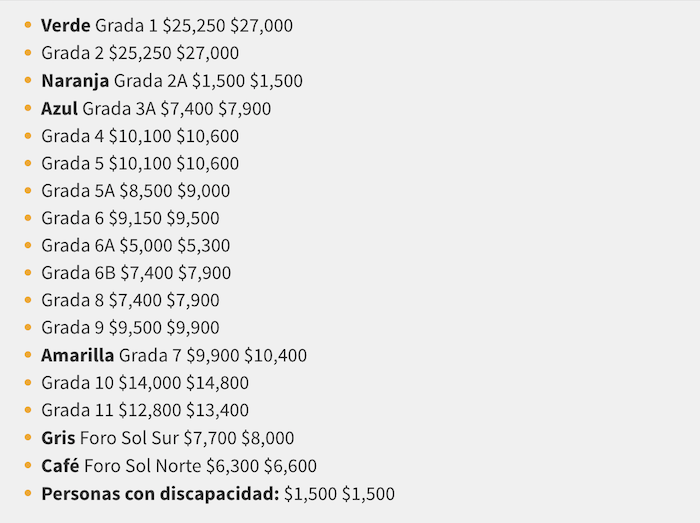The image size is (700, 523).
Task: Select the Grada 2 list item
Action: [x=140, y=53]
